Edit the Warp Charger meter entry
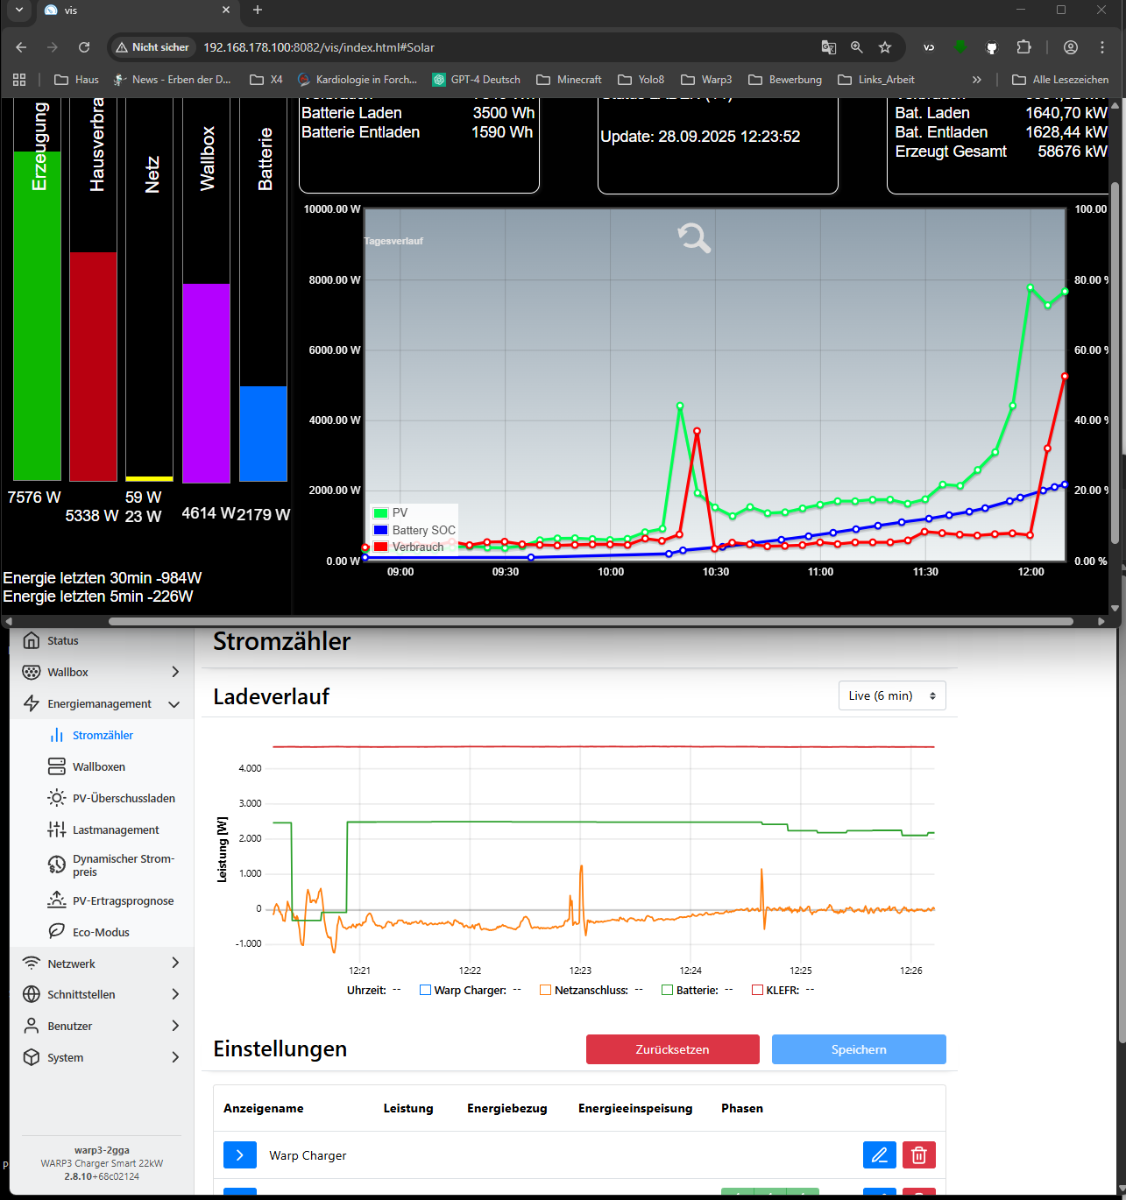Viewport: 1126px width, 1200px height. pyautogui.click(x=879, y=1155)
